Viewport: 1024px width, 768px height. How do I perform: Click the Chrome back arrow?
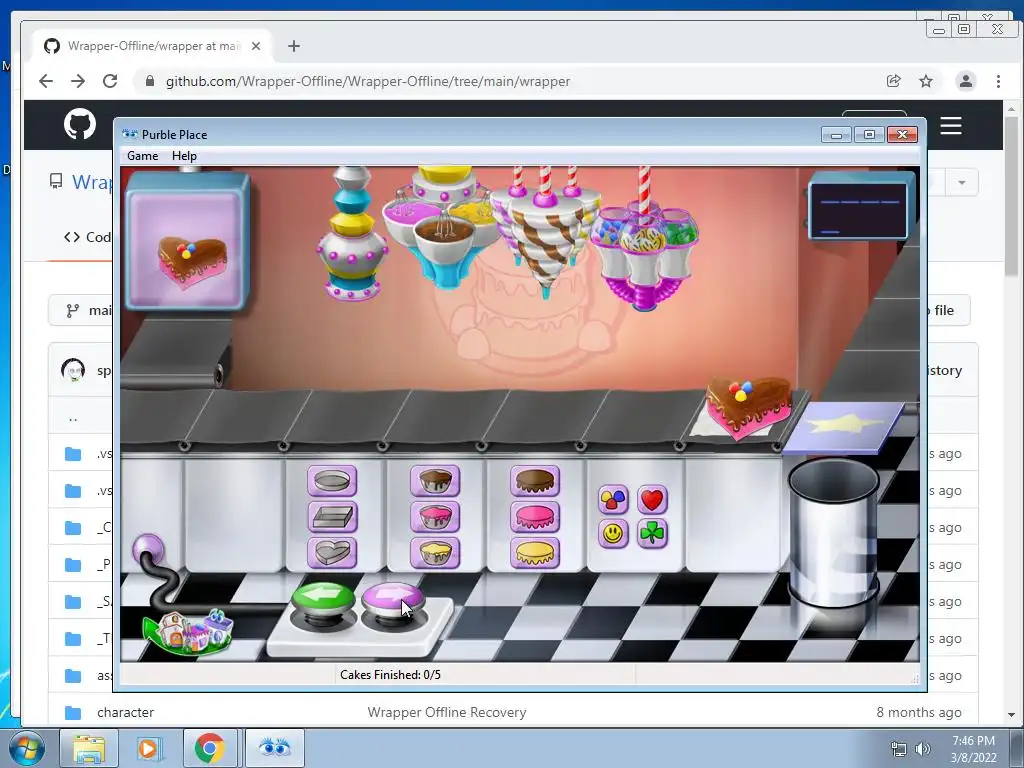tap(46, 81)
